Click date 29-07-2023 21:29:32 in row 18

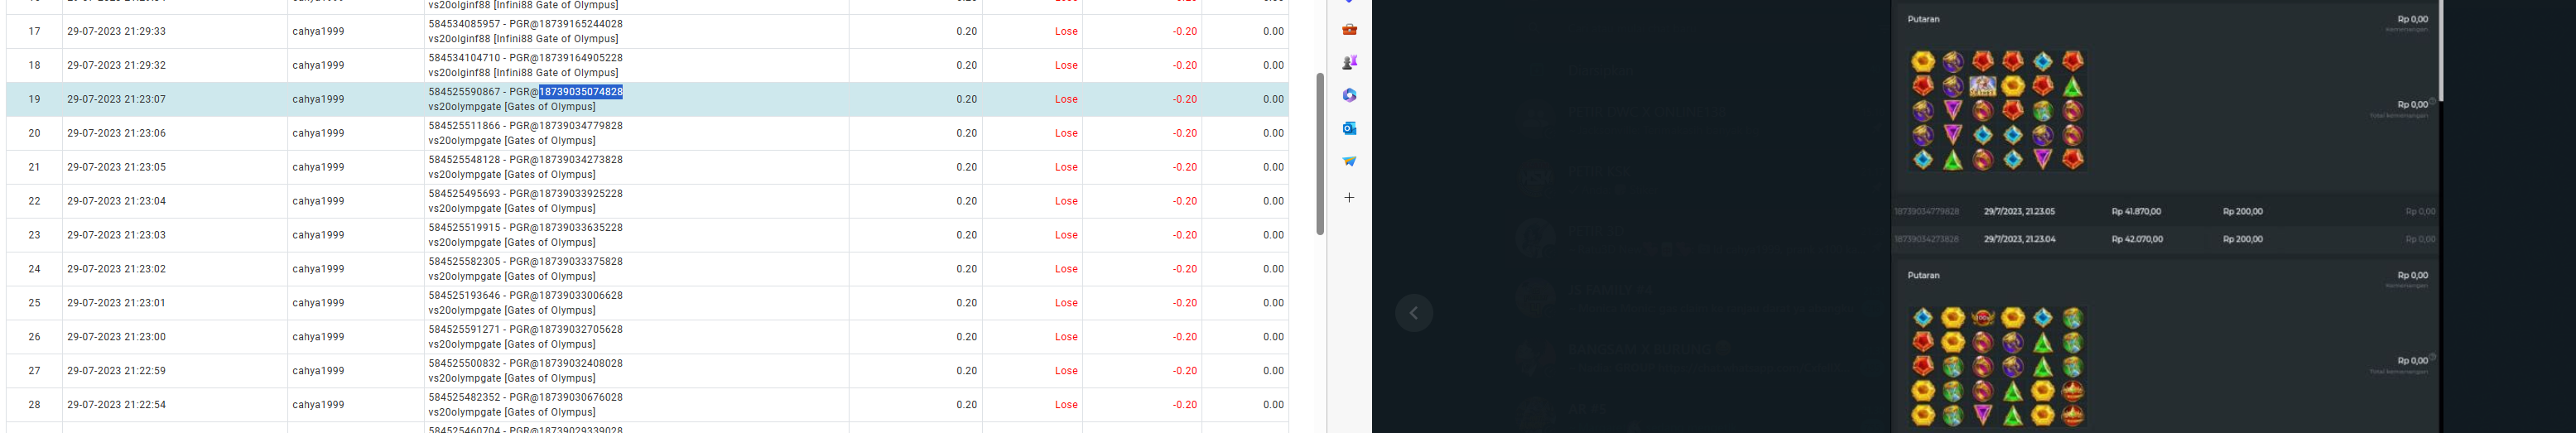click(116, 66)
